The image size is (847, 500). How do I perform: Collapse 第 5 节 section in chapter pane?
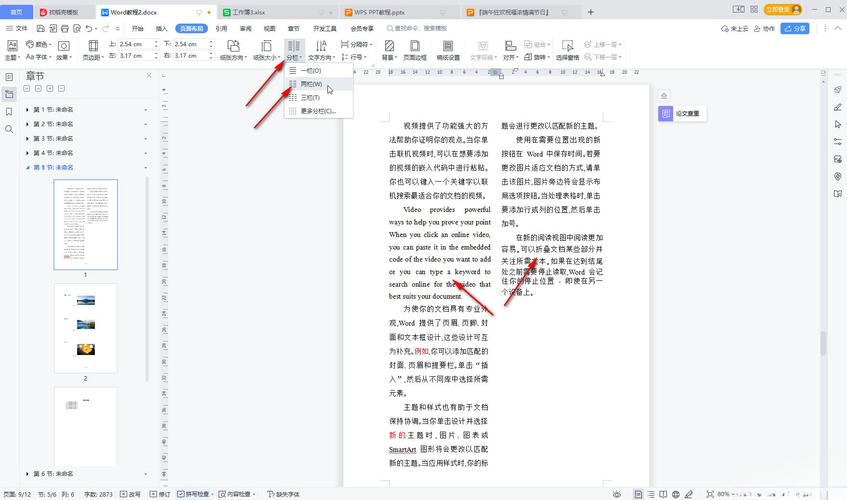click(28, 167)
